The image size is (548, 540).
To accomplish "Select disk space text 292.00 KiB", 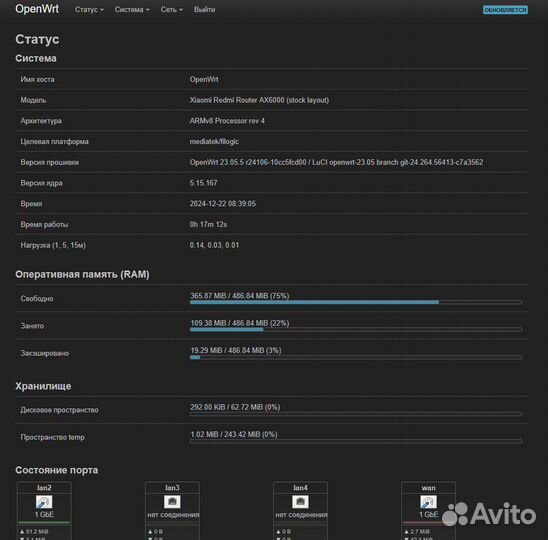I will pyautogui.click(x=208, y=407).
